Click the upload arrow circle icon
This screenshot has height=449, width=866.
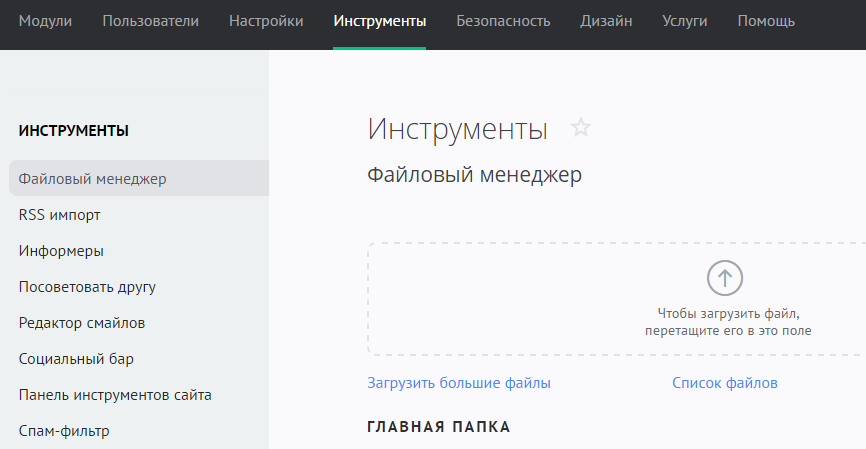(x=725, y=277)
